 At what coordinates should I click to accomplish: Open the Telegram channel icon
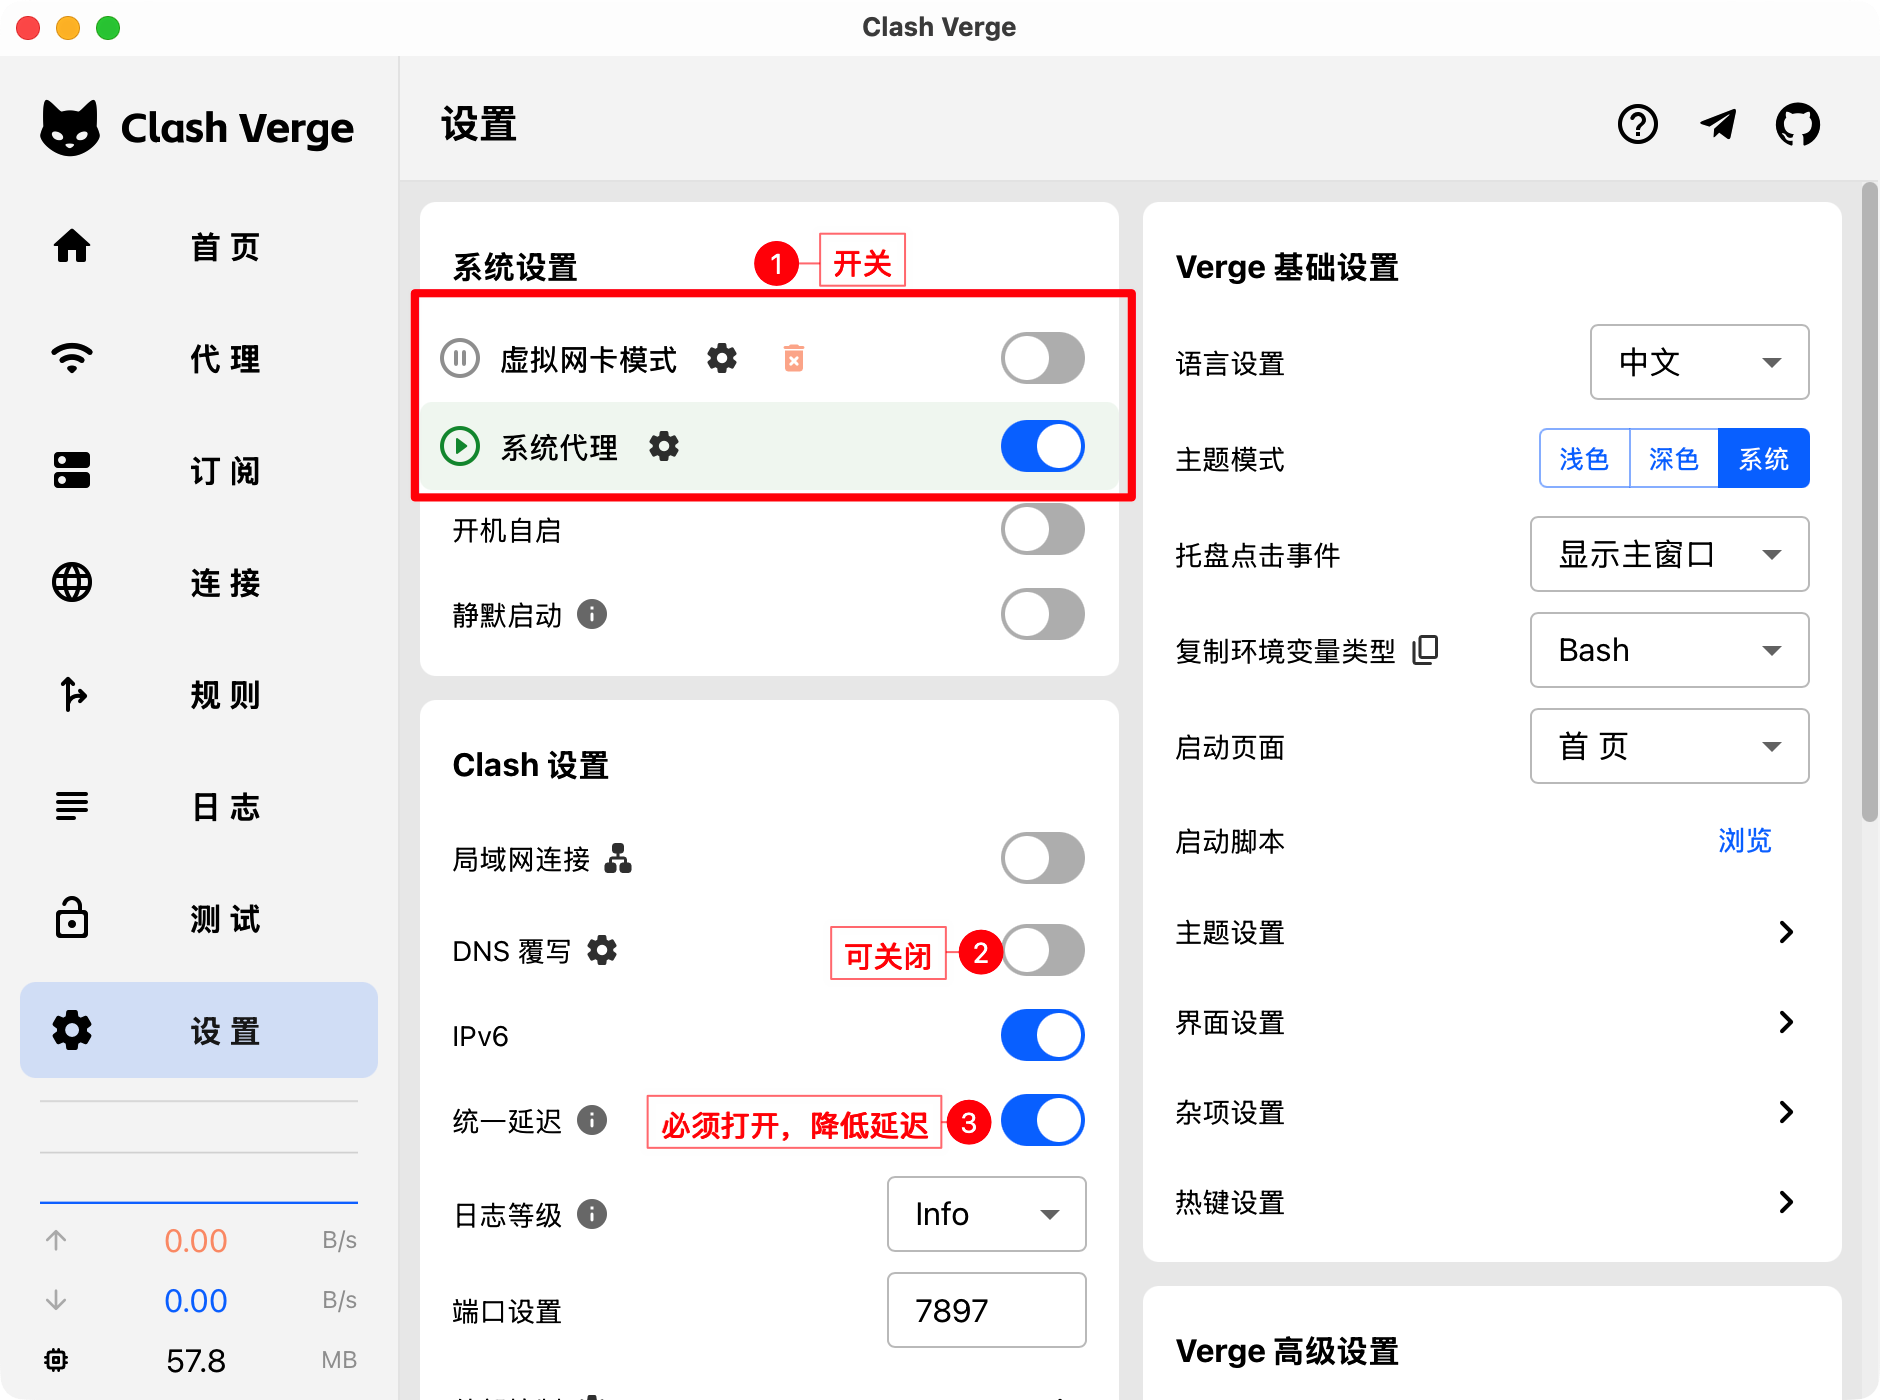[x=1718, y=125]
